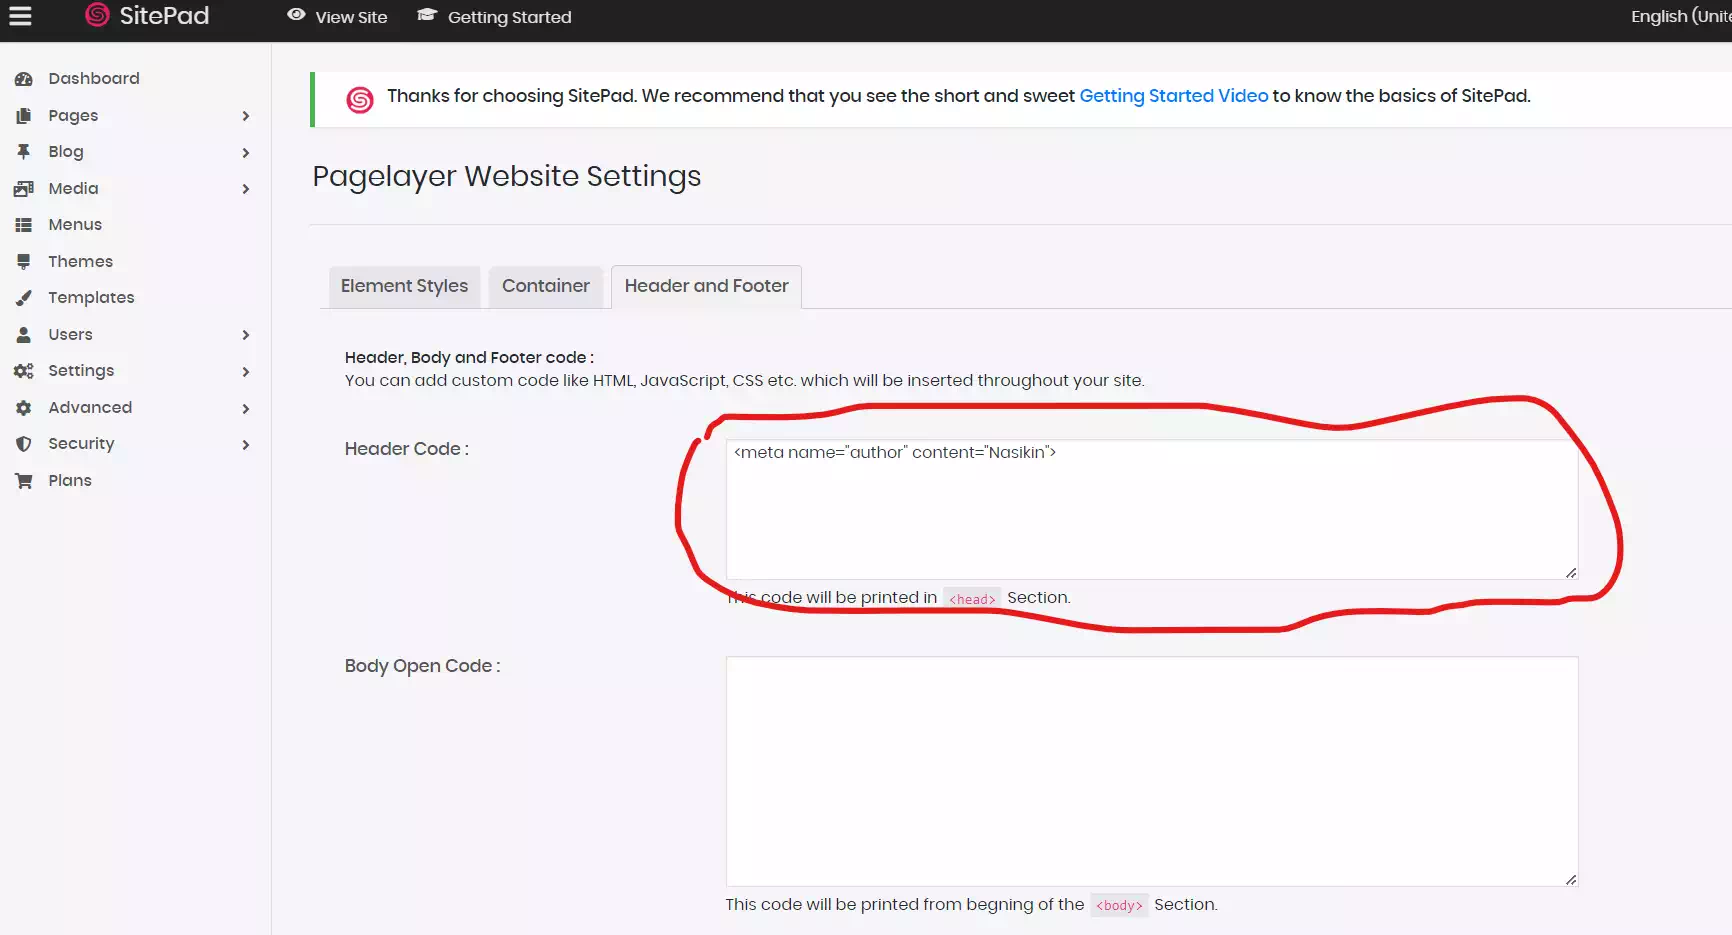
Task: Click the 'Header, Body and Footer code :' text
Action: pos(469,358)
